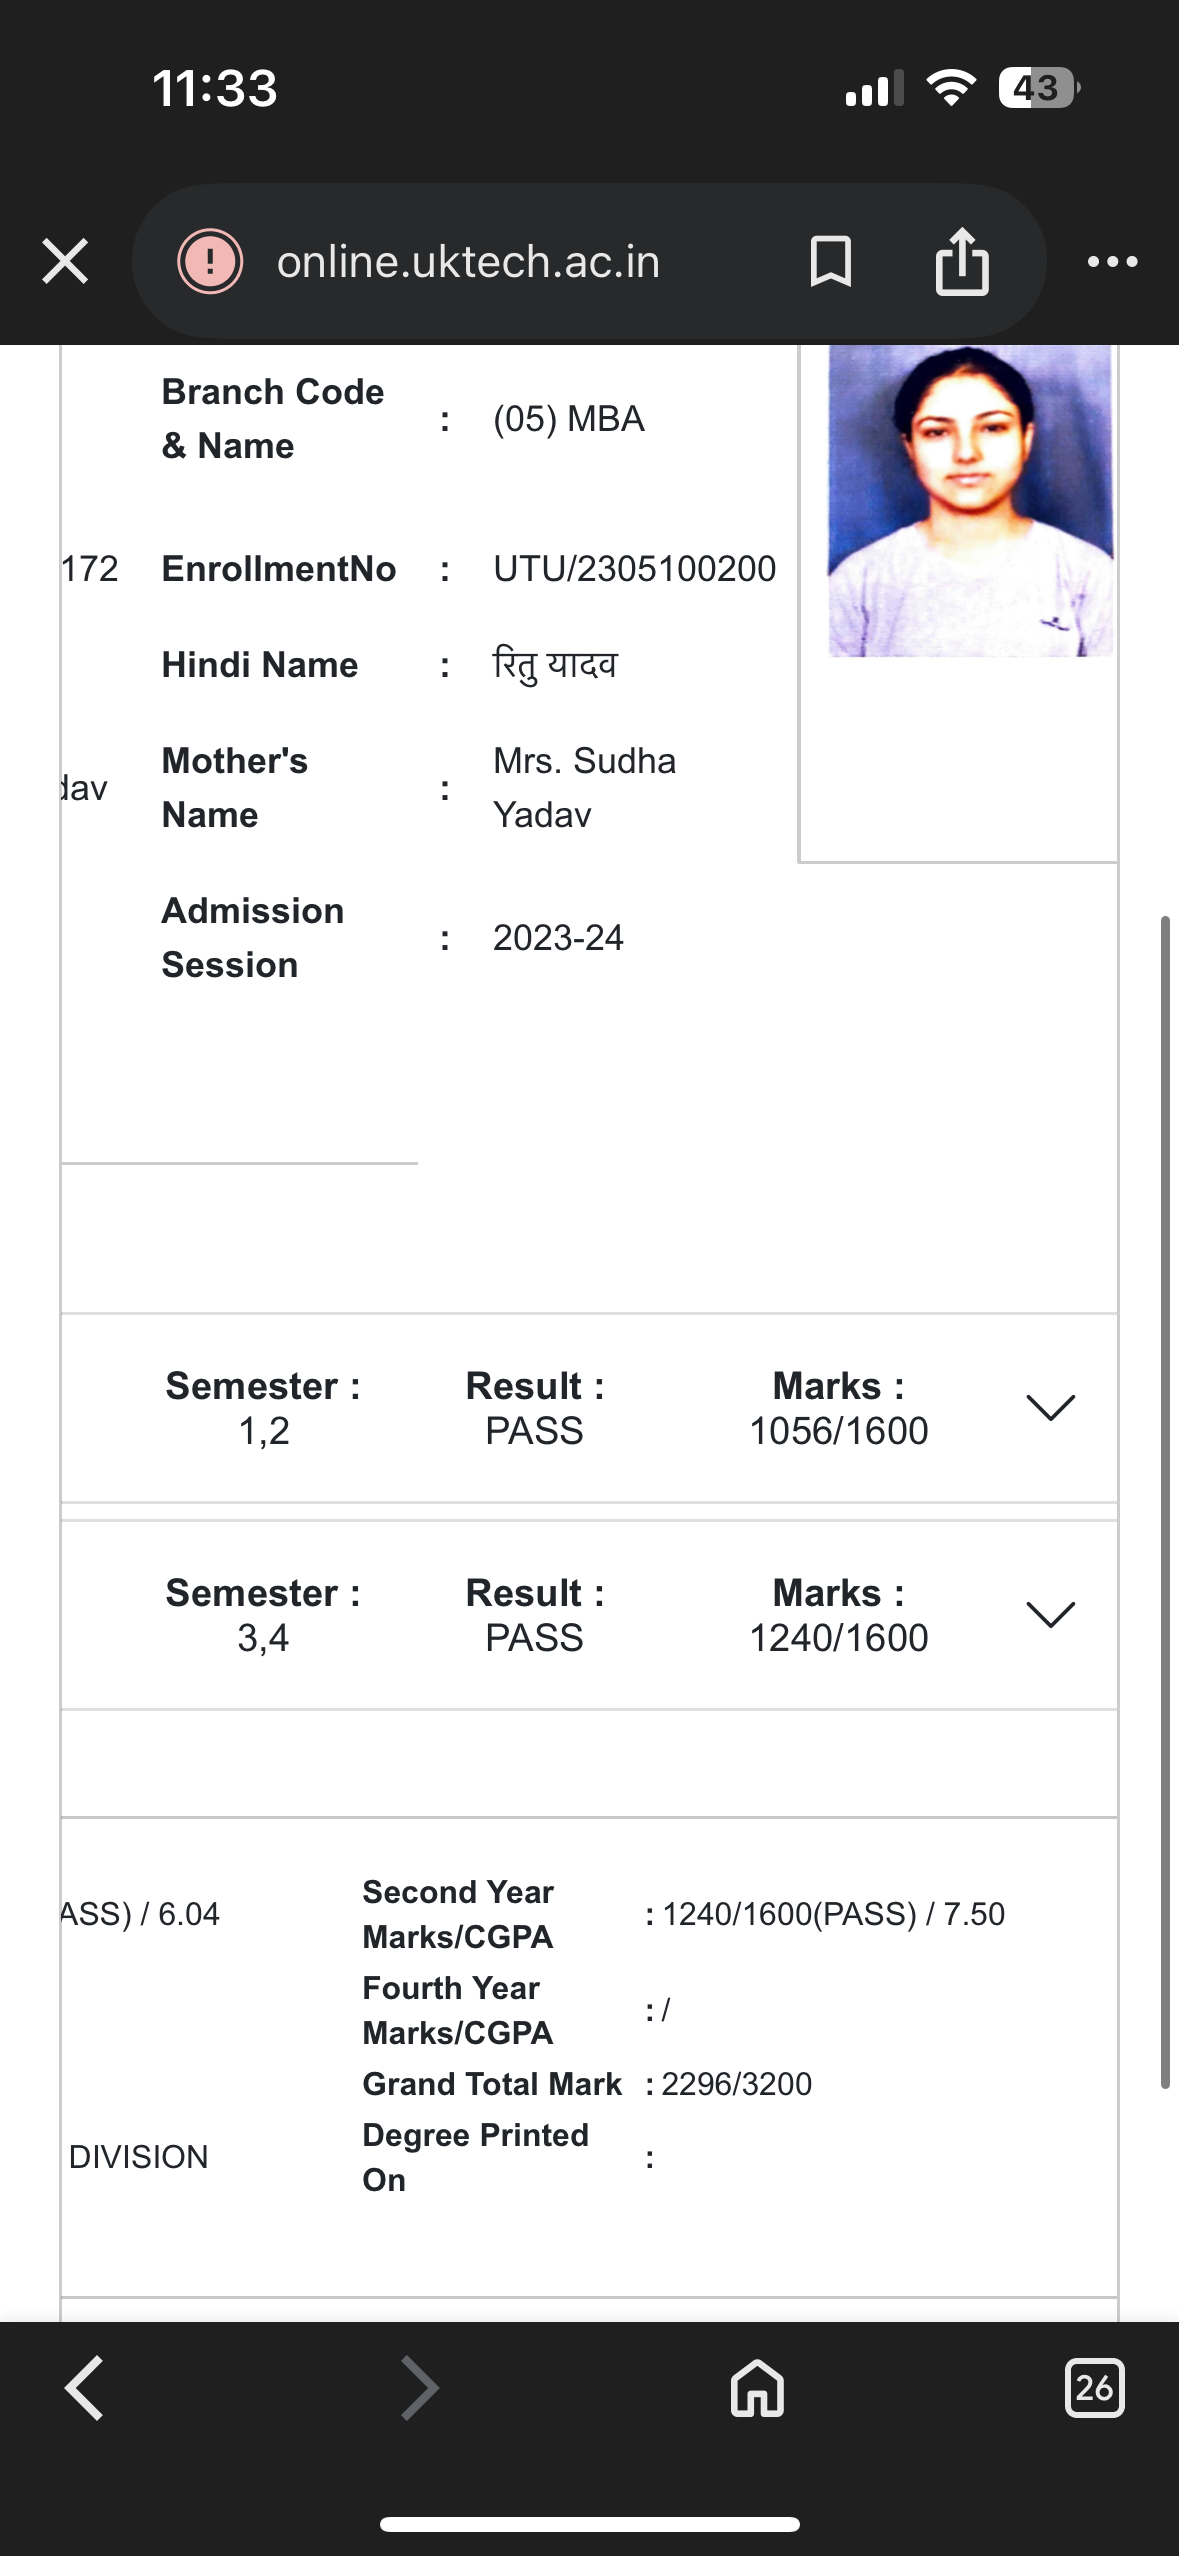Open the tab switcher showing 26 tabs
The image size is (1179, 2556).
coord(1094,2388)
